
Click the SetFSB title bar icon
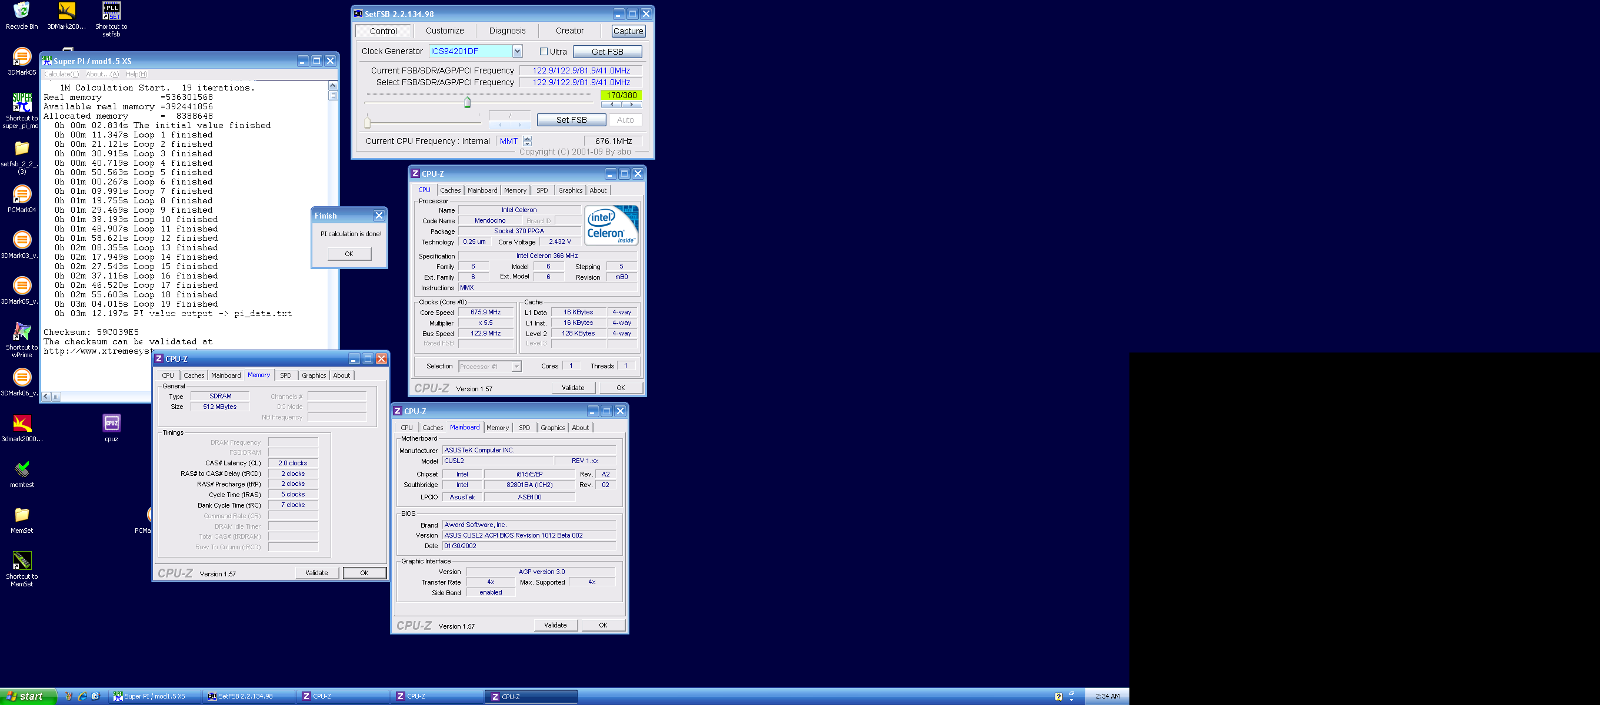tap(358, 14)
